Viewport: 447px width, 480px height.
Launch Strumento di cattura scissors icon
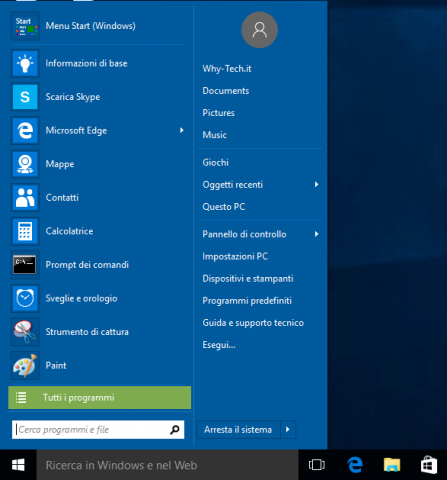(25, 332)
